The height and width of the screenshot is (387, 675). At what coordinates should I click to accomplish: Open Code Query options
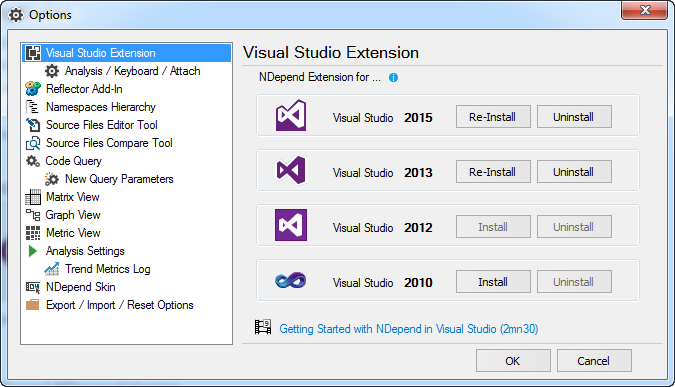coord(74,161)
